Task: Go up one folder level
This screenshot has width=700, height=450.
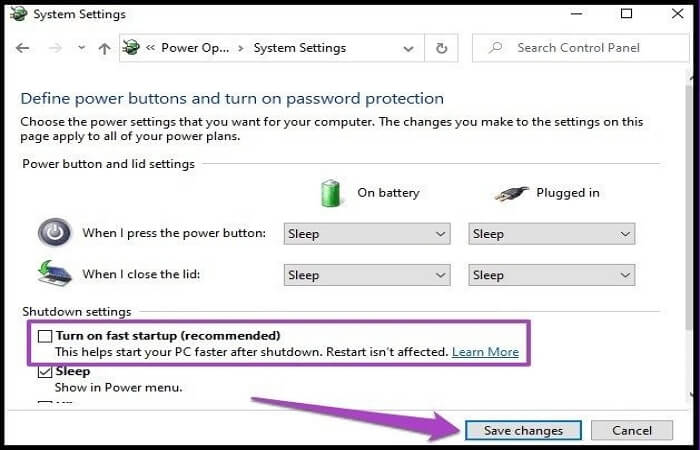Action: 104,48
